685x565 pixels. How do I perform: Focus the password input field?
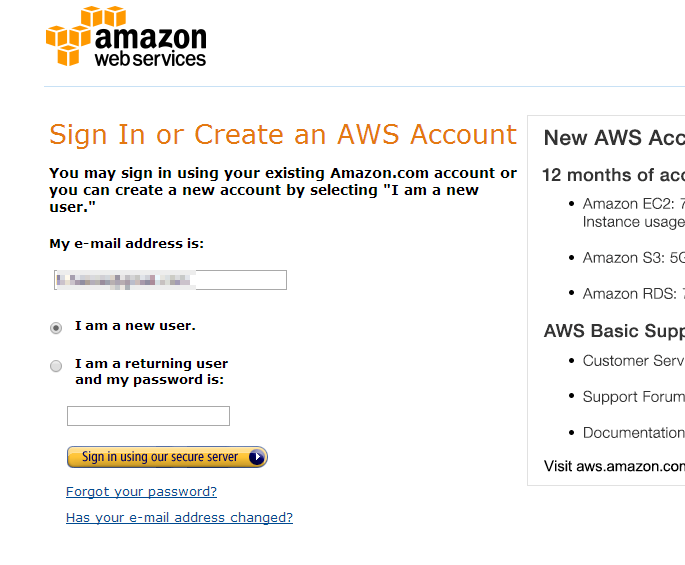(148, 416)
